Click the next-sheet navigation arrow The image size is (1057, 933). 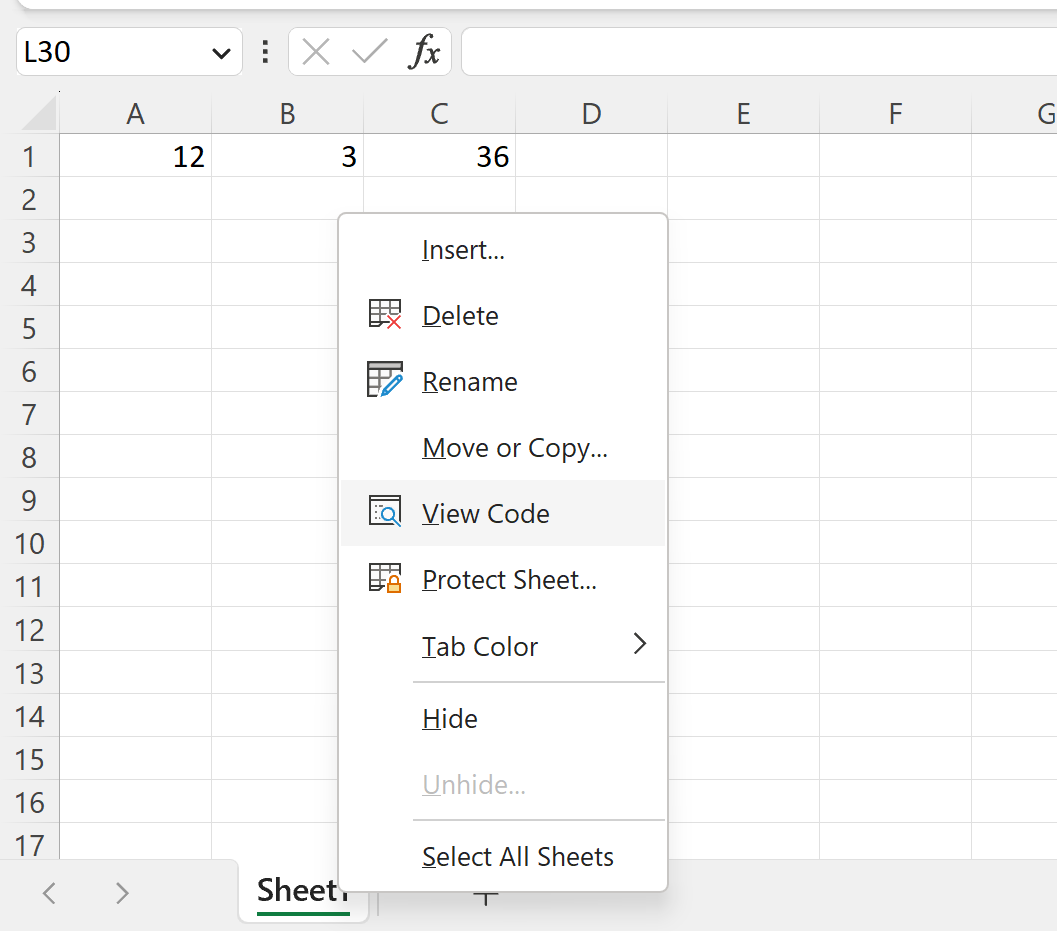[121, 893]
